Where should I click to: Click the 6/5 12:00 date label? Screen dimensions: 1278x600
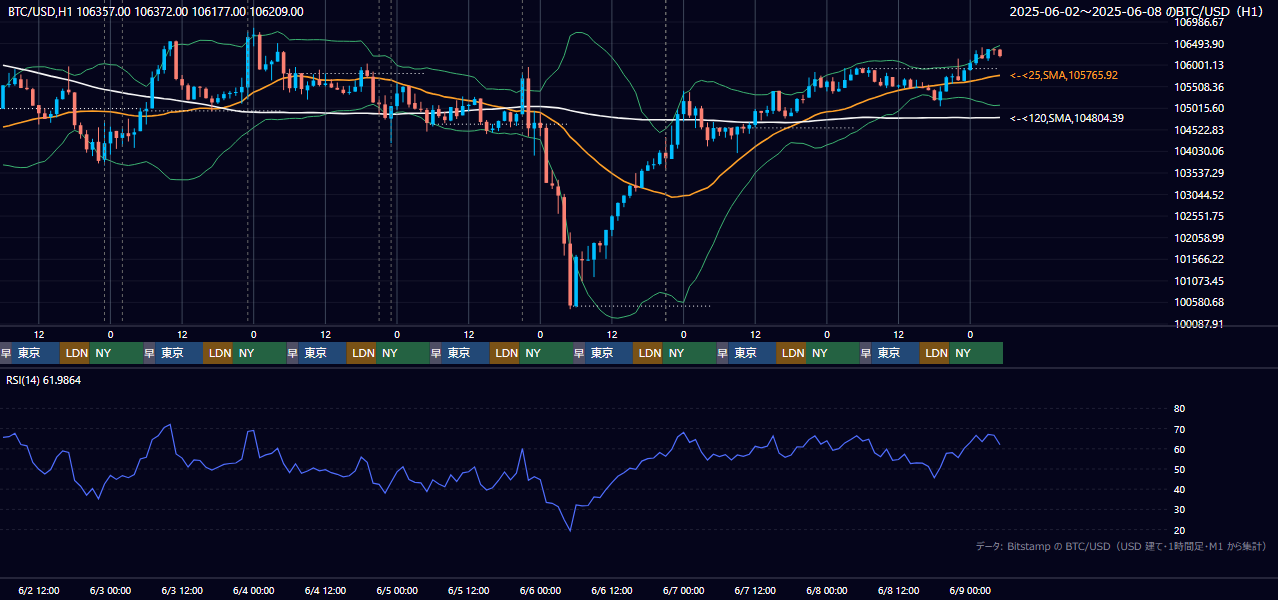pos(469,591)
